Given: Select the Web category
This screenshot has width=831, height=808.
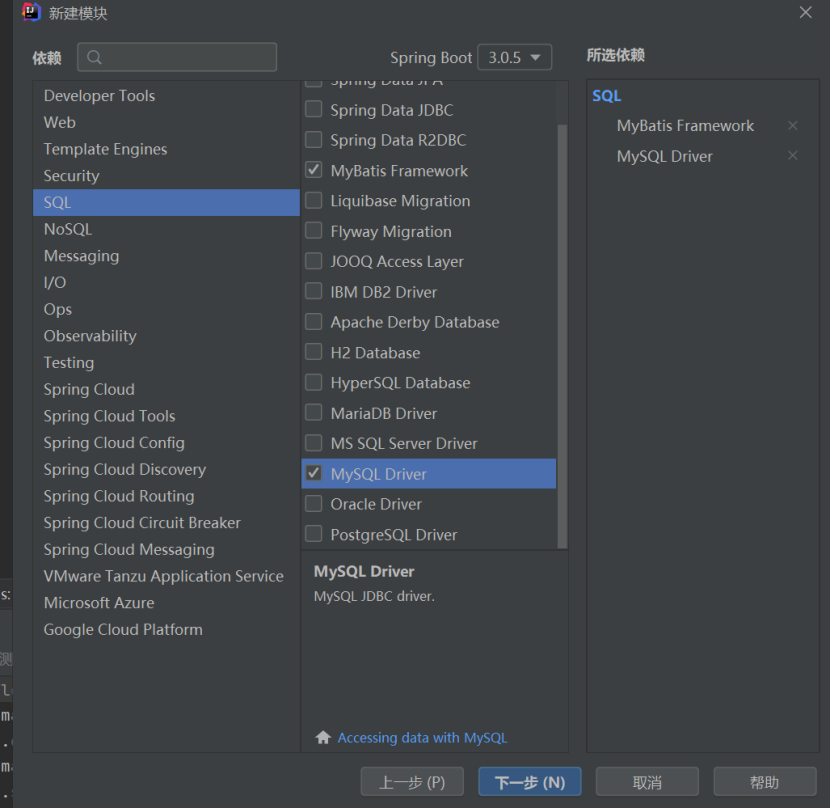Looking at the screenshot, I should [166, 122].
